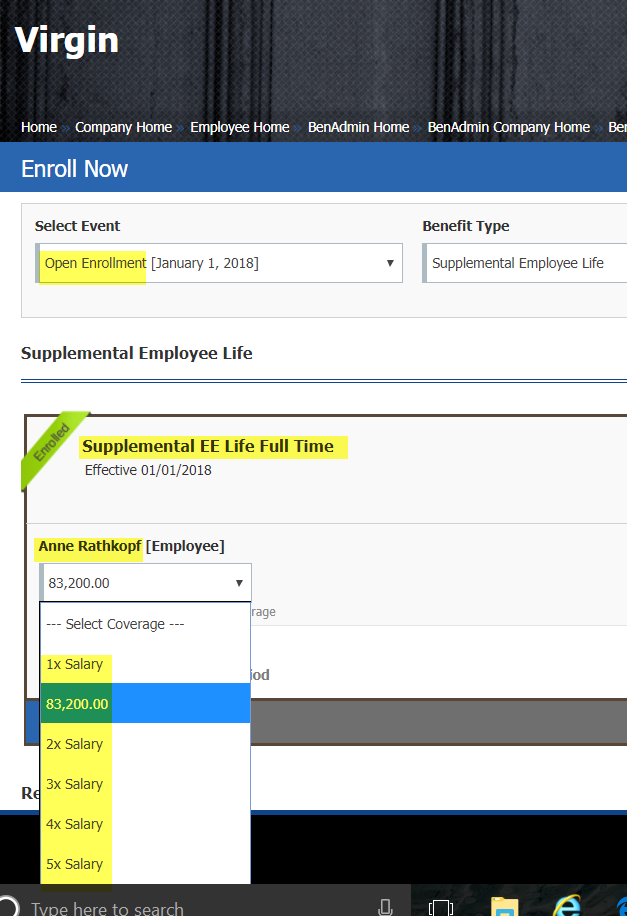Image resolution: width=627 pixels, height=916 pixels.
Task: Open BenAdmin Company Home link
Action: [508, 127]
